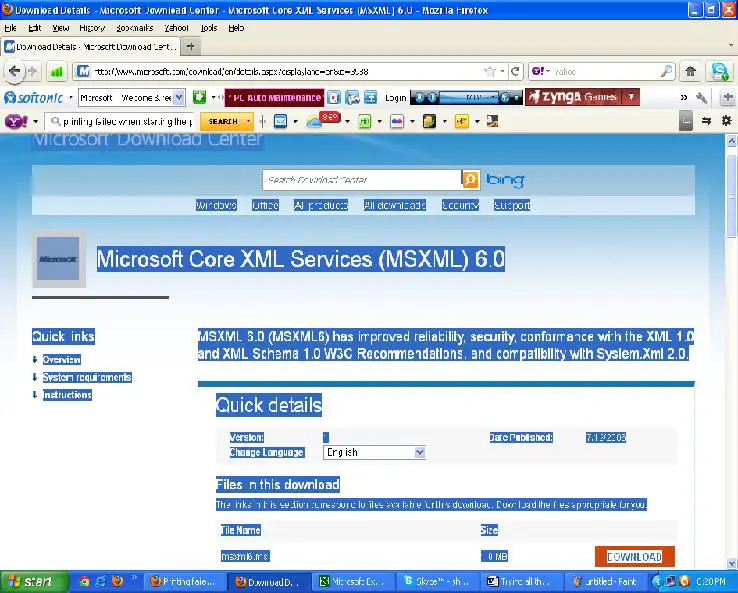Screen dimensions: 738x593
Task: Open the Office navigation link
Action: [265, 205]
